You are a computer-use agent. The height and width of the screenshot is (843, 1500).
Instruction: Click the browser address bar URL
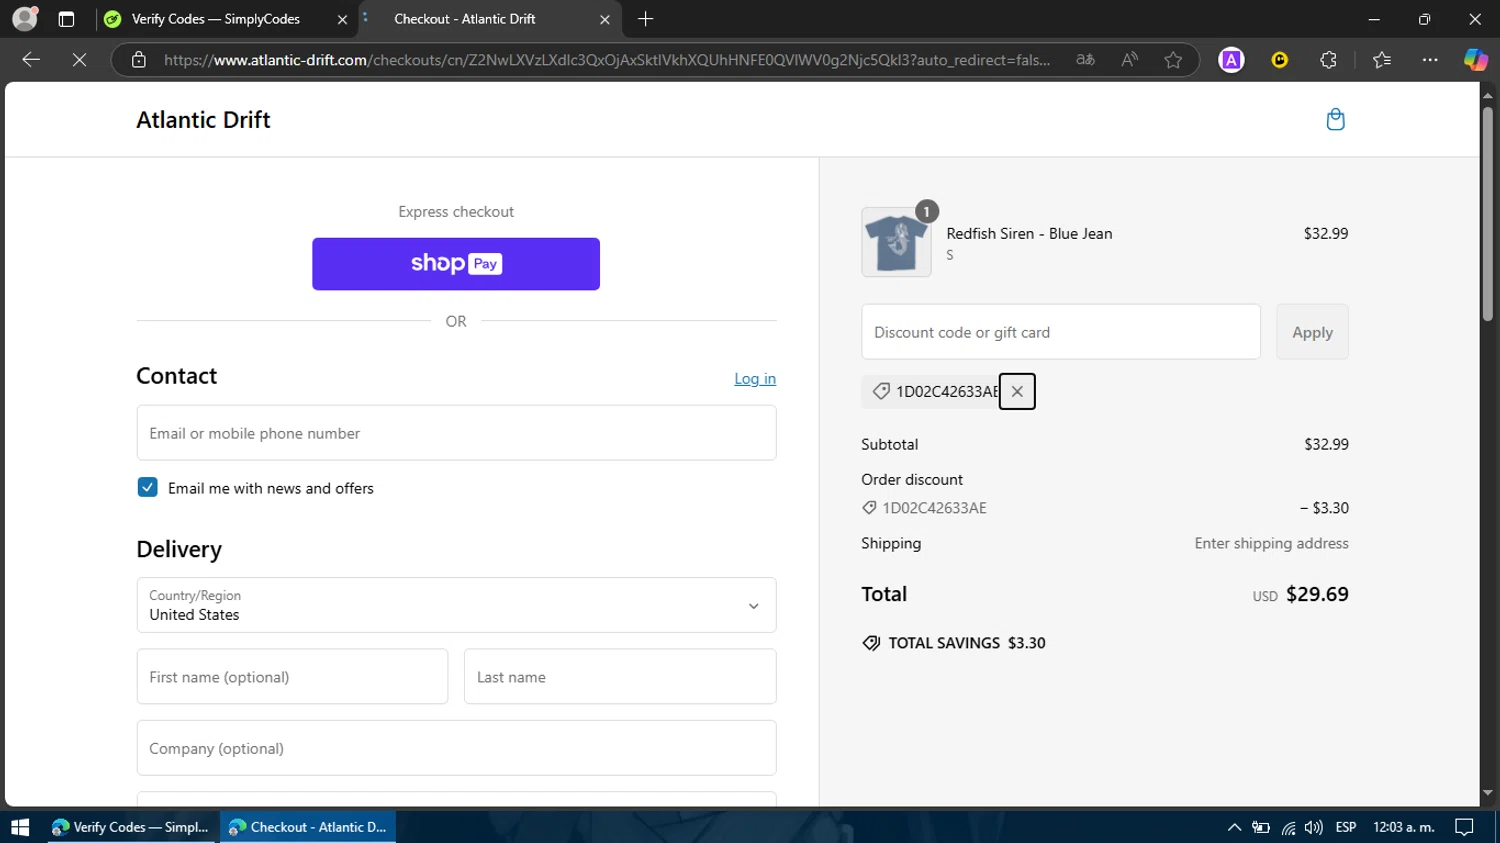coord(607,60)
